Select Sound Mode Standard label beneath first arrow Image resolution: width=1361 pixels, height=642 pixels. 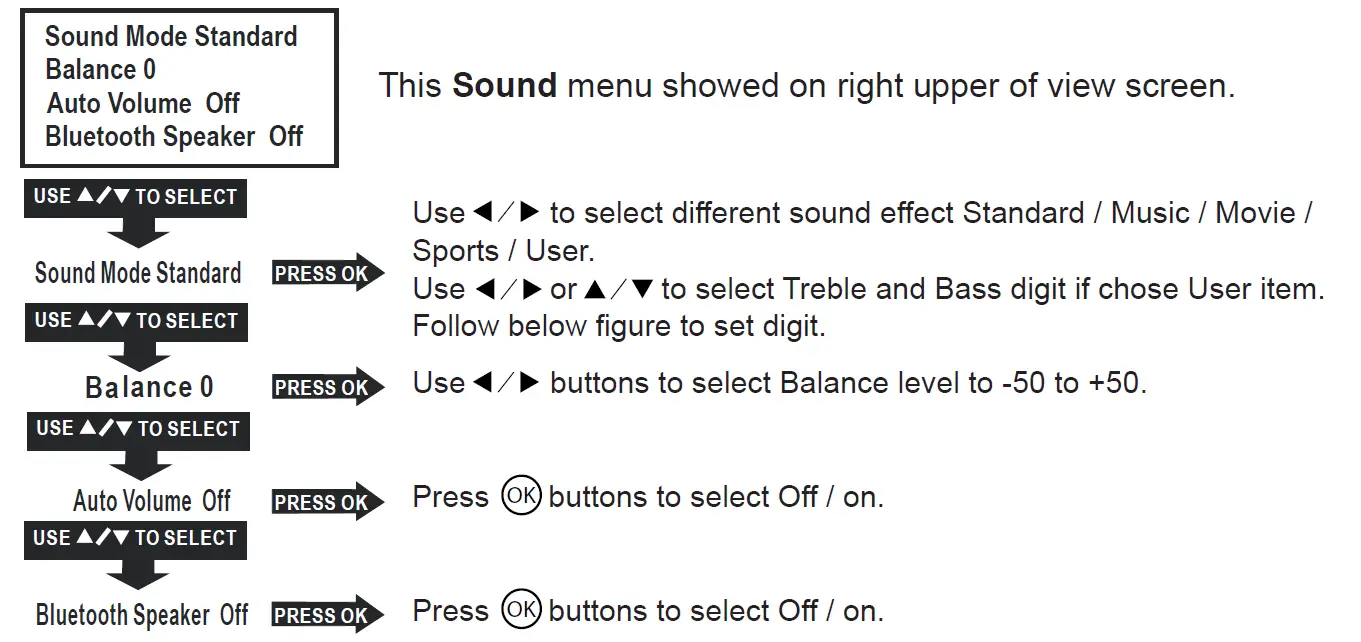(138, 273)
